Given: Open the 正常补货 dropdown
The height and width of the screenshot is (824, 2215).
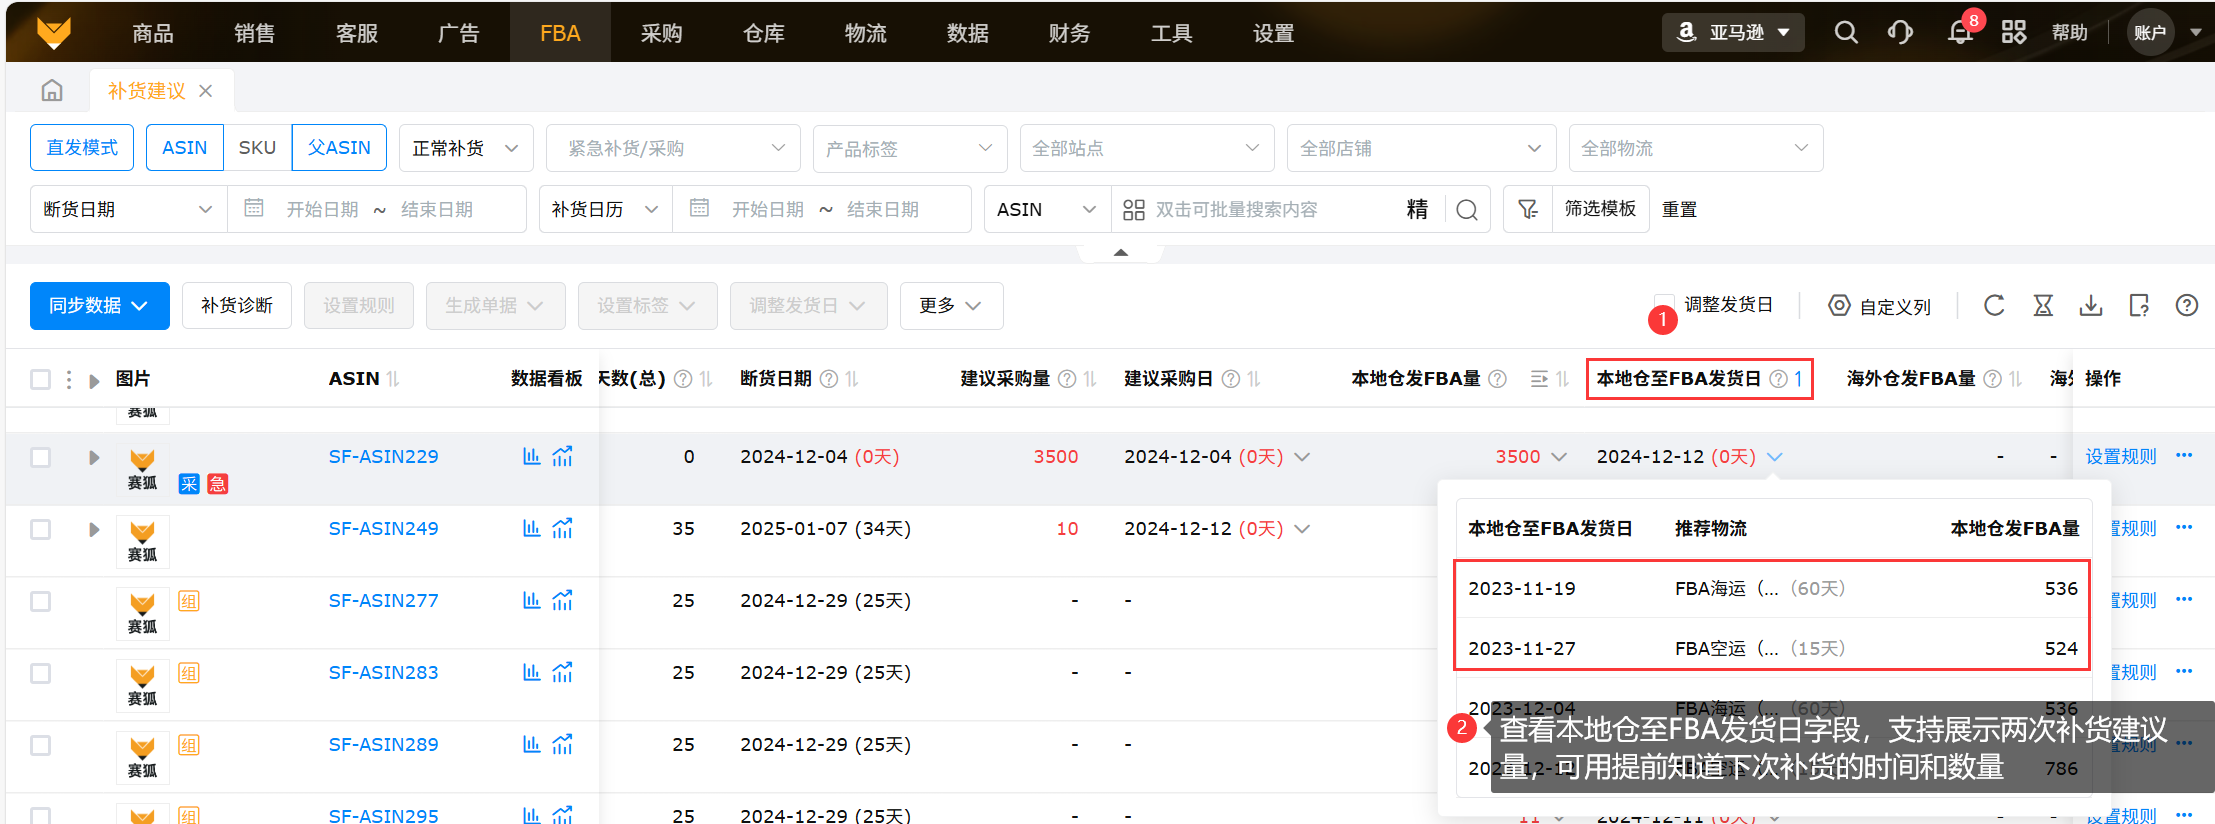Looking at the screenshot, I should click(x=466, y=148).
